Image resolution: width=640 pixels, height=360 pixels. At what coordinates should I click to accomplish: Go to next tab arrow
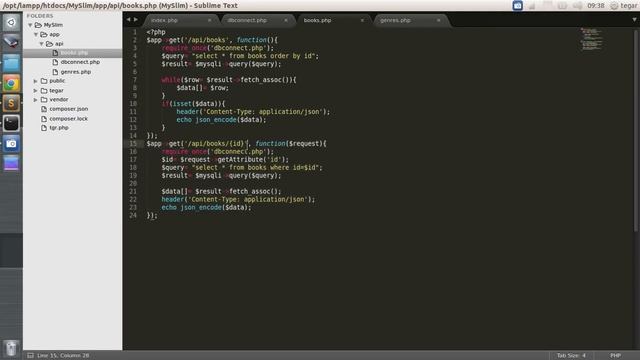(x=136, y=19)
